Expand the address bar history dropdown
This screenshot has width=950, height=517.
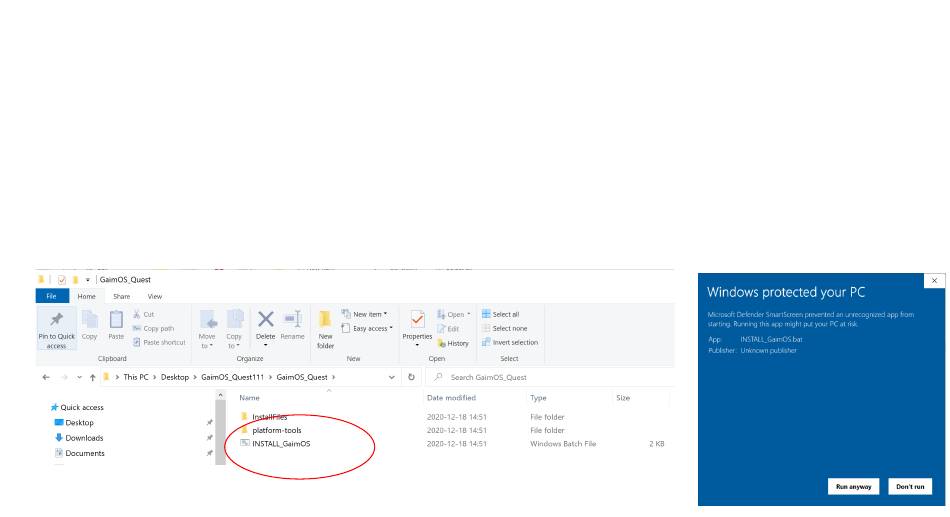392,377
